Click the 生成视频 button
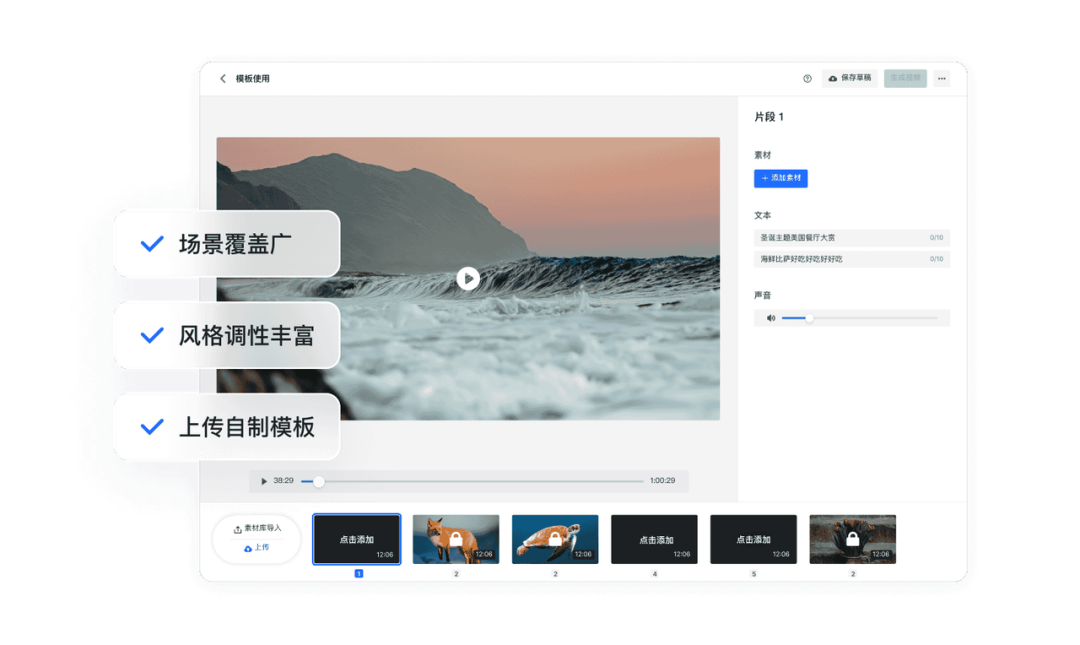 [x=905, y=79]
